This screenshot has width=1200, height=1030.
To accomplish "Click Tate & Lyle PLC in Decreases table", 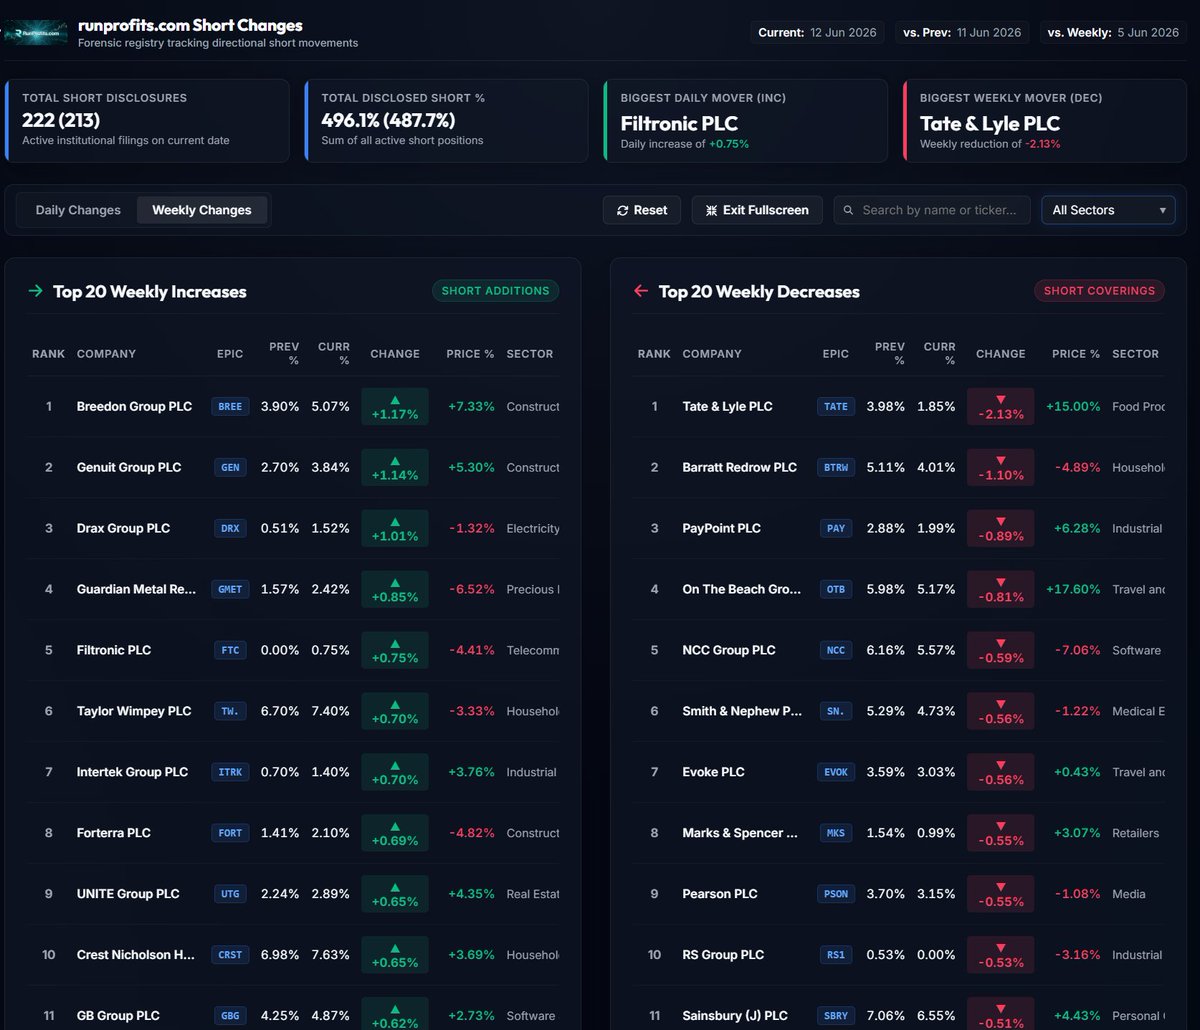I will coord(727,406).
